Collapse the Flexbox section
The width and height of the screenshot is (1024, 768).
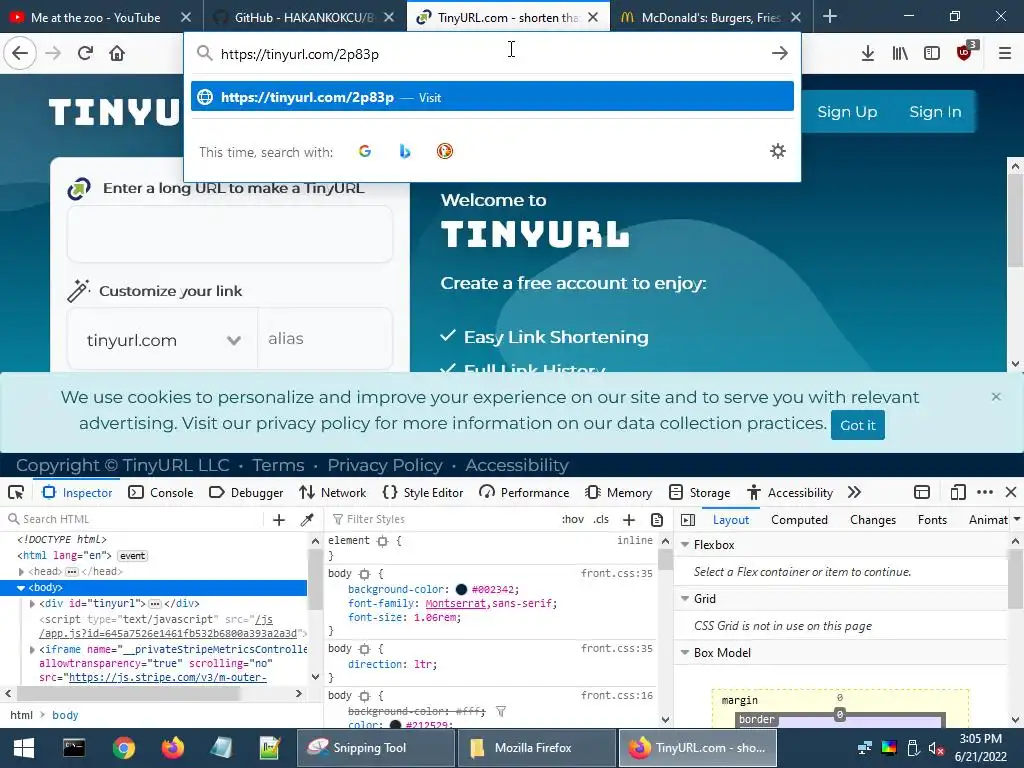point(685,545)
